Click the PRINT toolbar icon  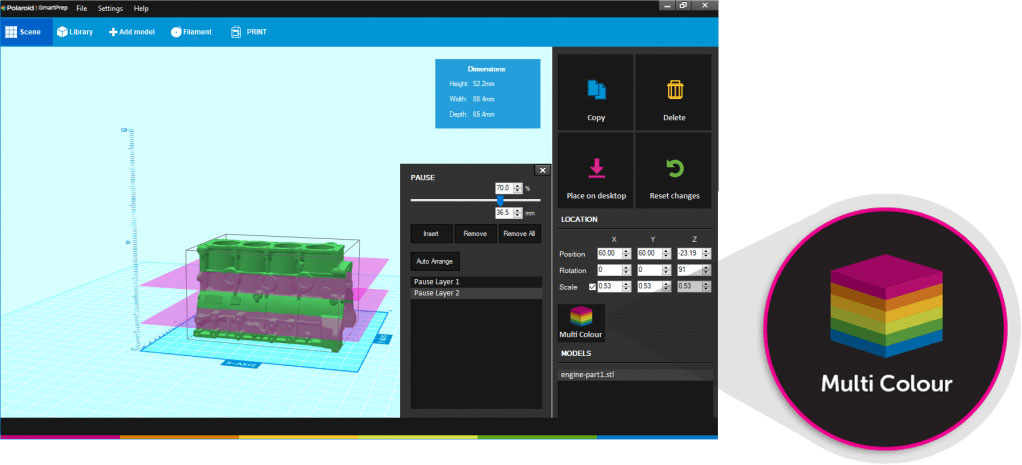pyautogui.click(x=236, y=32)
